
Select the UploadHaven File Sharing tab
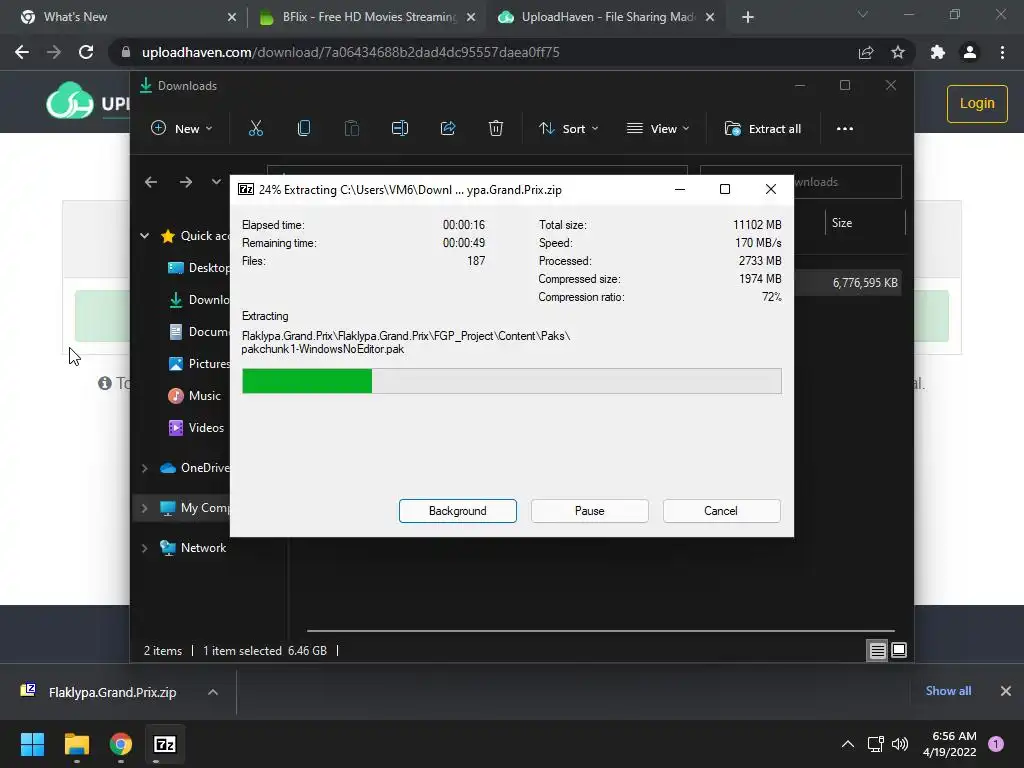[607, 17]
